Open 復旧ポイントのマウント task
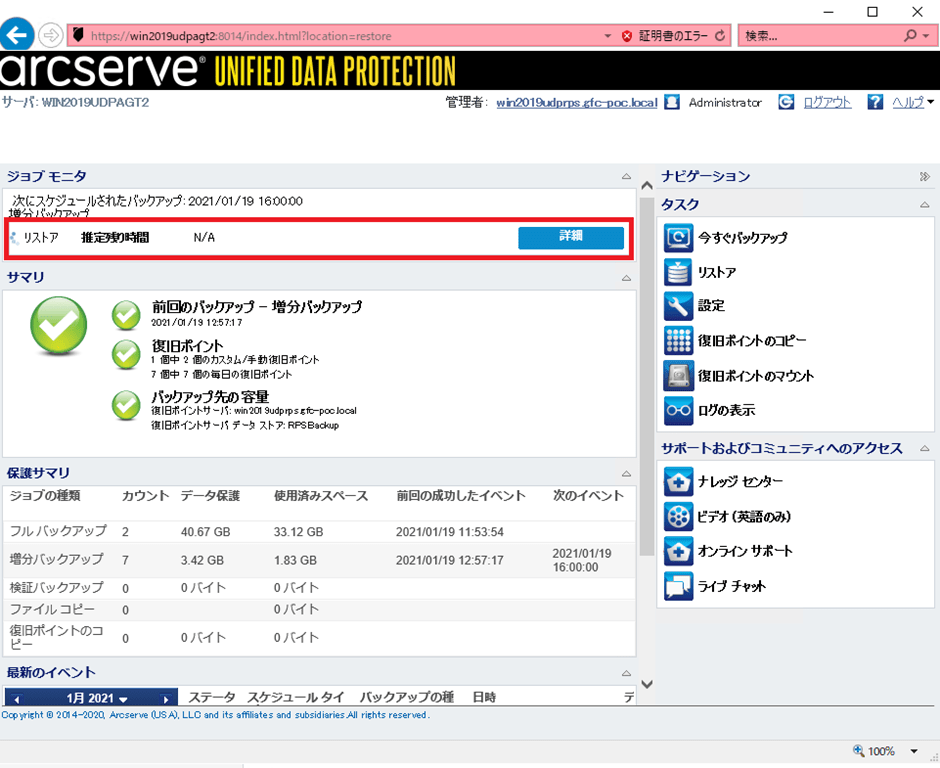This screenshot has height=768, width=940. (755, 376)
